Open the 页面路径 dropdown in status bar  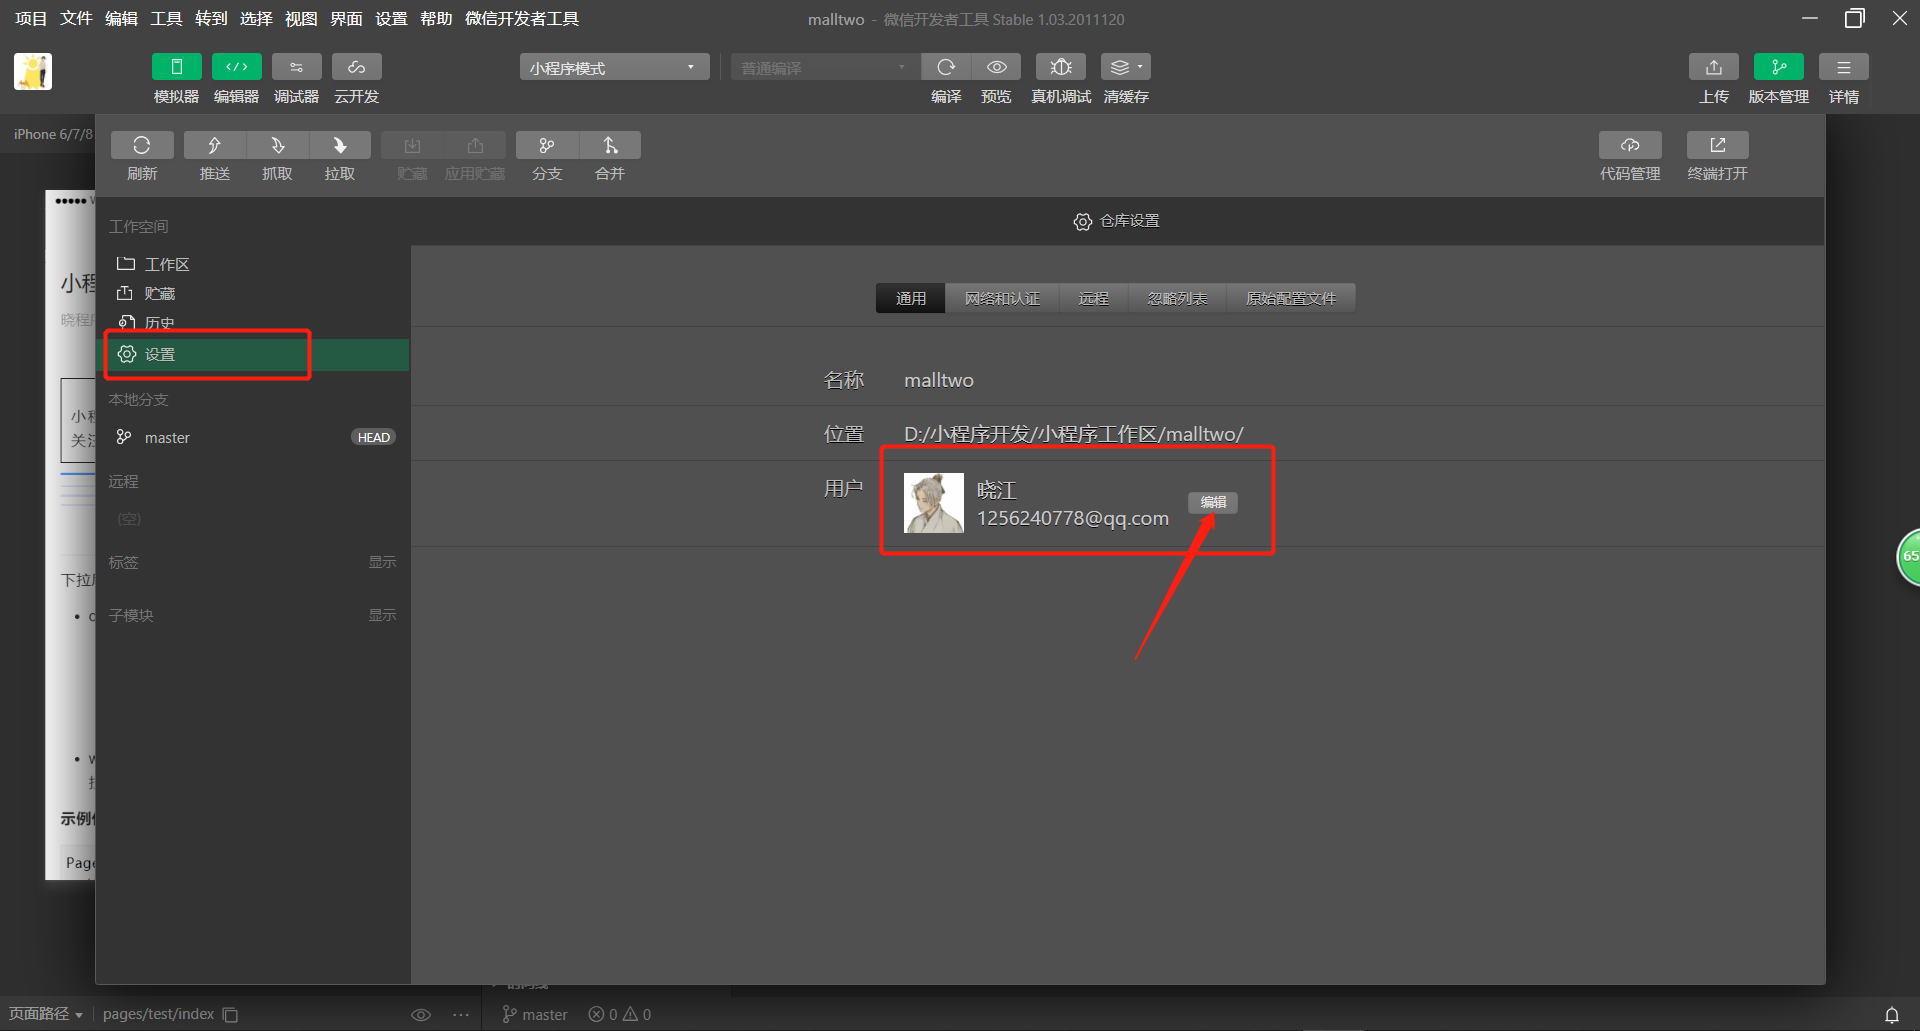46,1014
